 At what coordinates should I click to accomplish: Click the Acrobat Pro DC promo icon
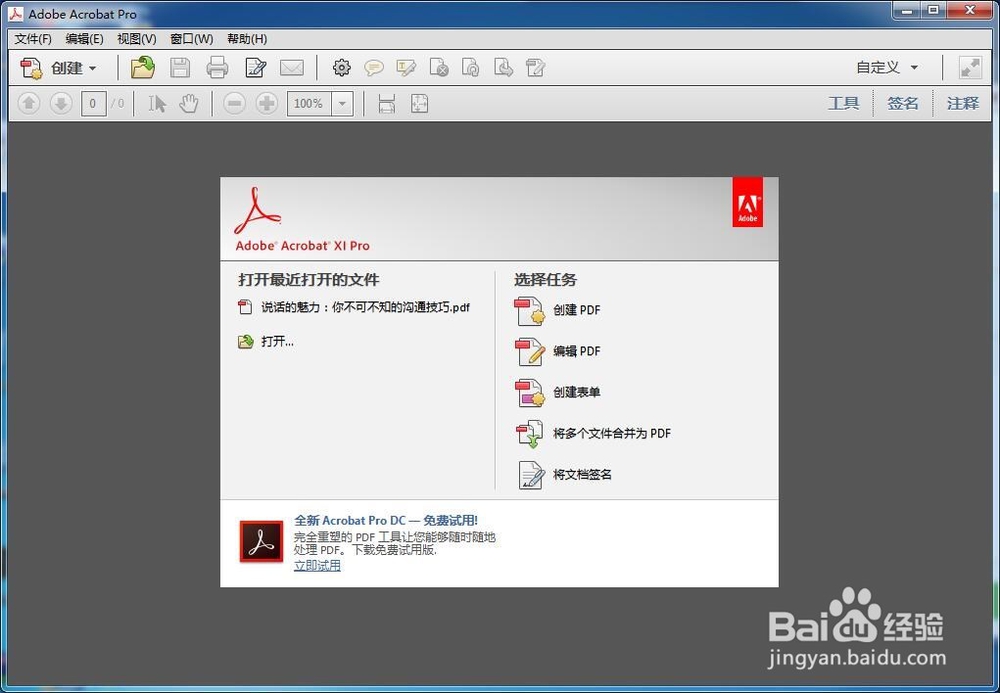261,541
